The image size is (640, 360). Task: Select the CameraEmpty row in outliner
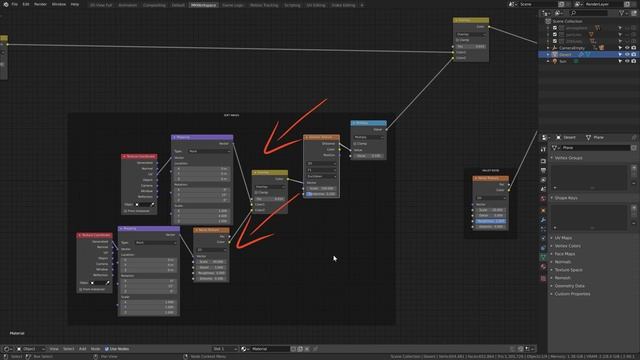571,48
